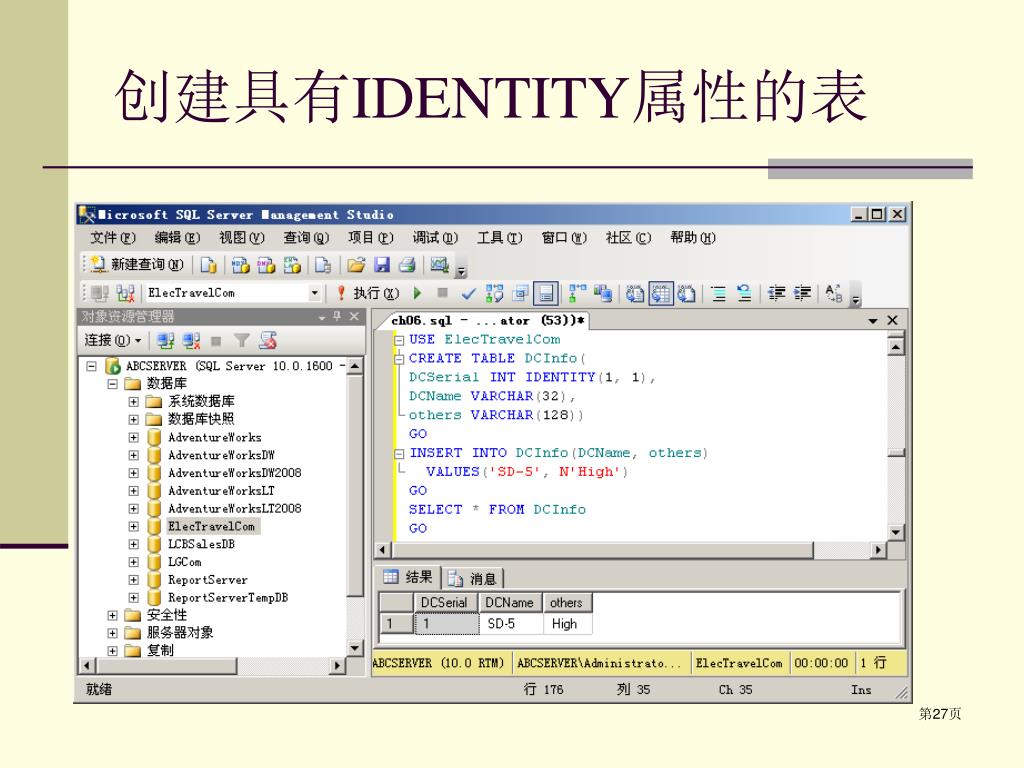Image resolution: width=1024 pixels, height=768 pixels.
Task: Start debugging with the green play arrow
Action: coord(418,293)
